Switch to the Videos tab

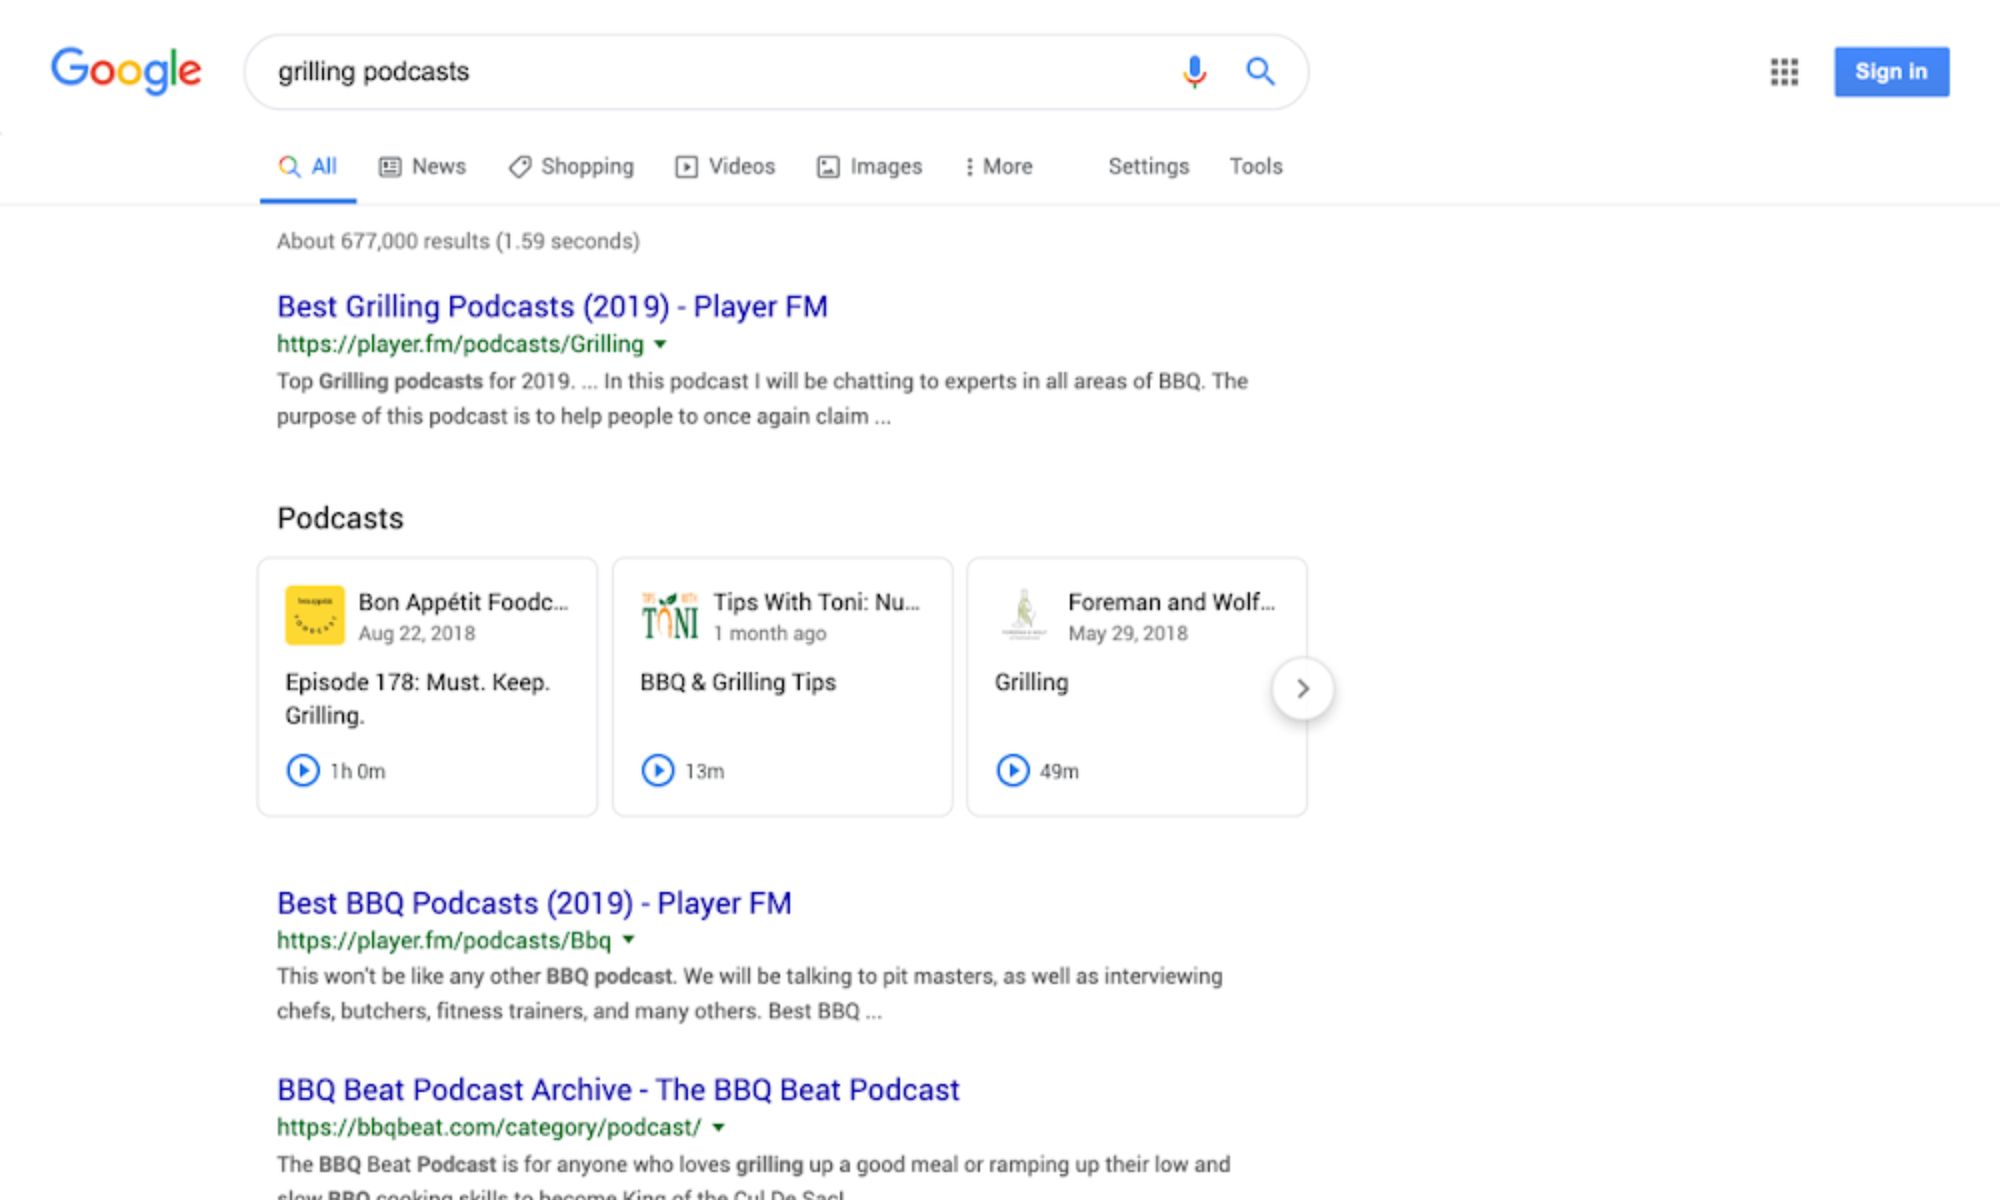pyautogui.click(x=725, y=167)
